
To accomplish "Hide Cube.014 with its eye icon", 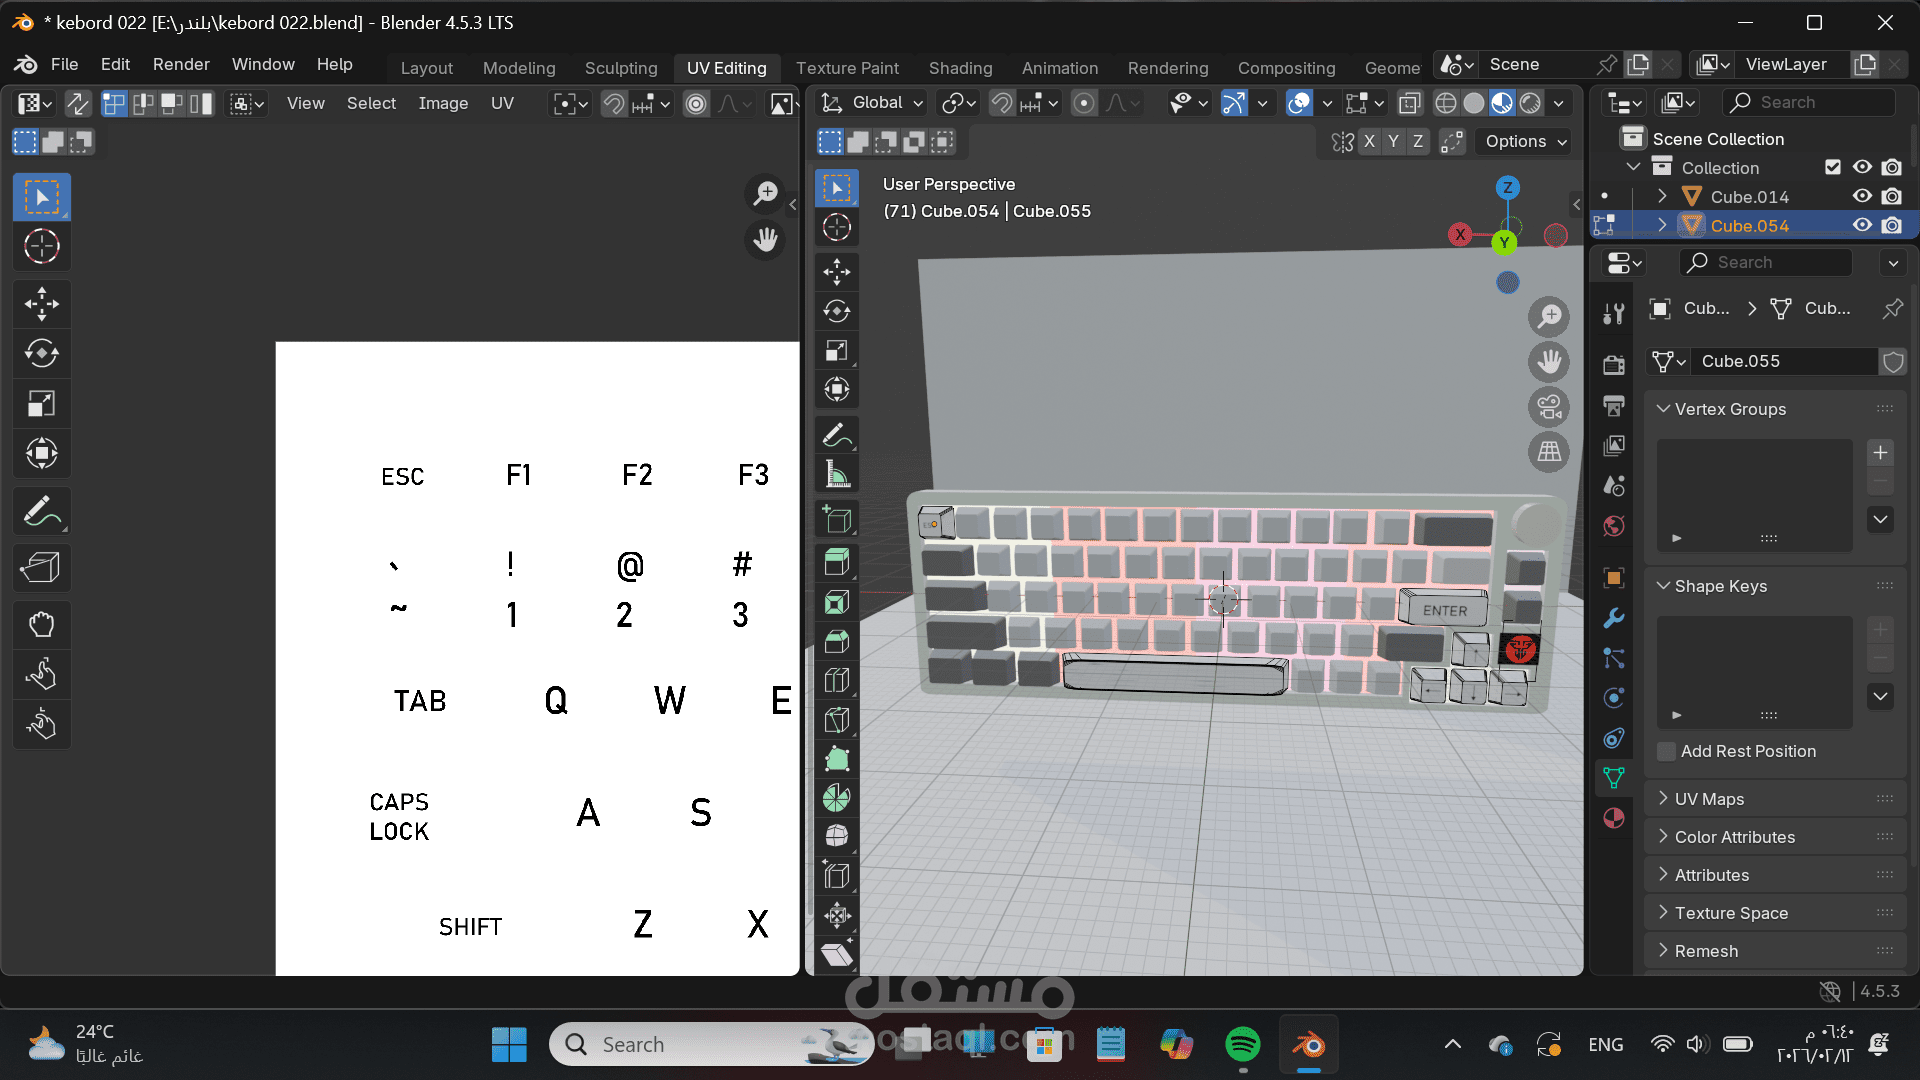I will [1861, 196].
